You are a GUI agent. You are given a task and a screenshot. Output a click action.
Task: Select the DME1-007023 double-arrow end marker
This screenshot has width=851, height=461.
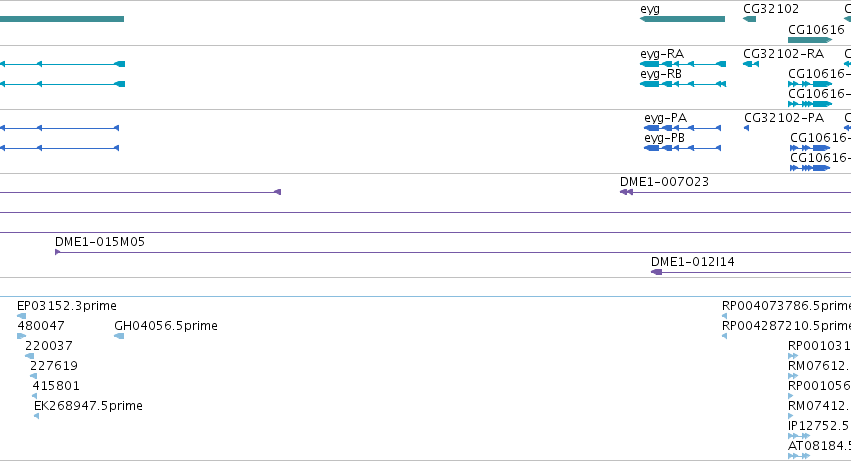[626, 192]
